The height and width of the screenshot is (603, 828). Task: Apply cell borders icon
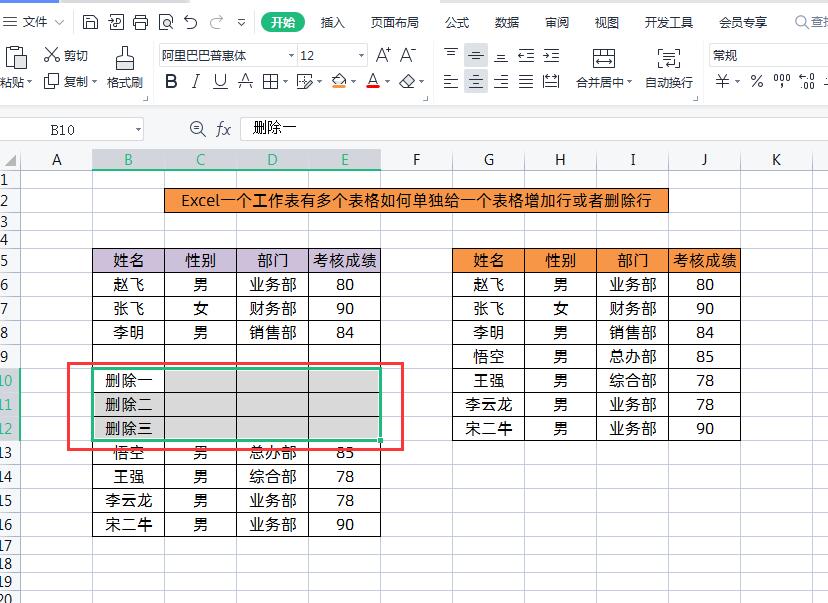(x=270, y=81)
